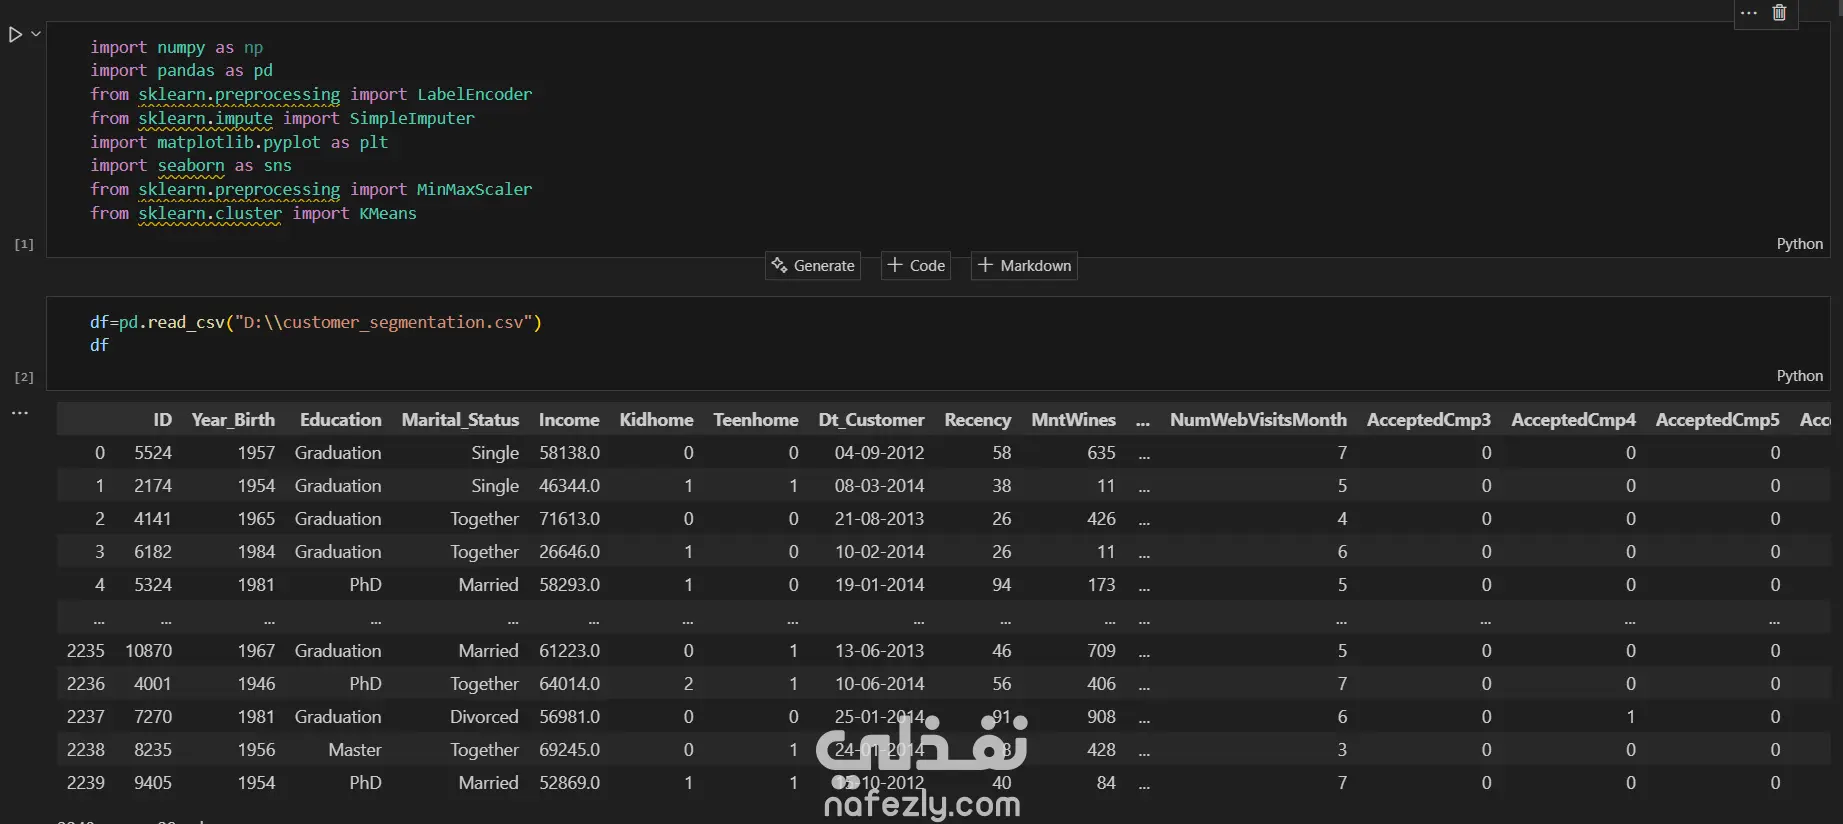The image size is (1843, 824).
Task: Click the execution count [1] label
Action: click(24, 245)
